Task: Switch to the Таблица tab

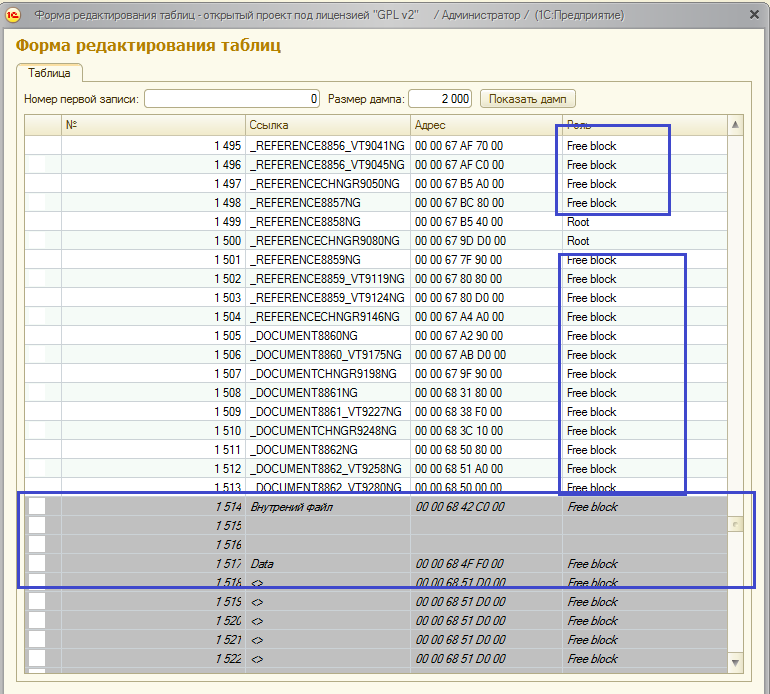Action: pos(49,73)
